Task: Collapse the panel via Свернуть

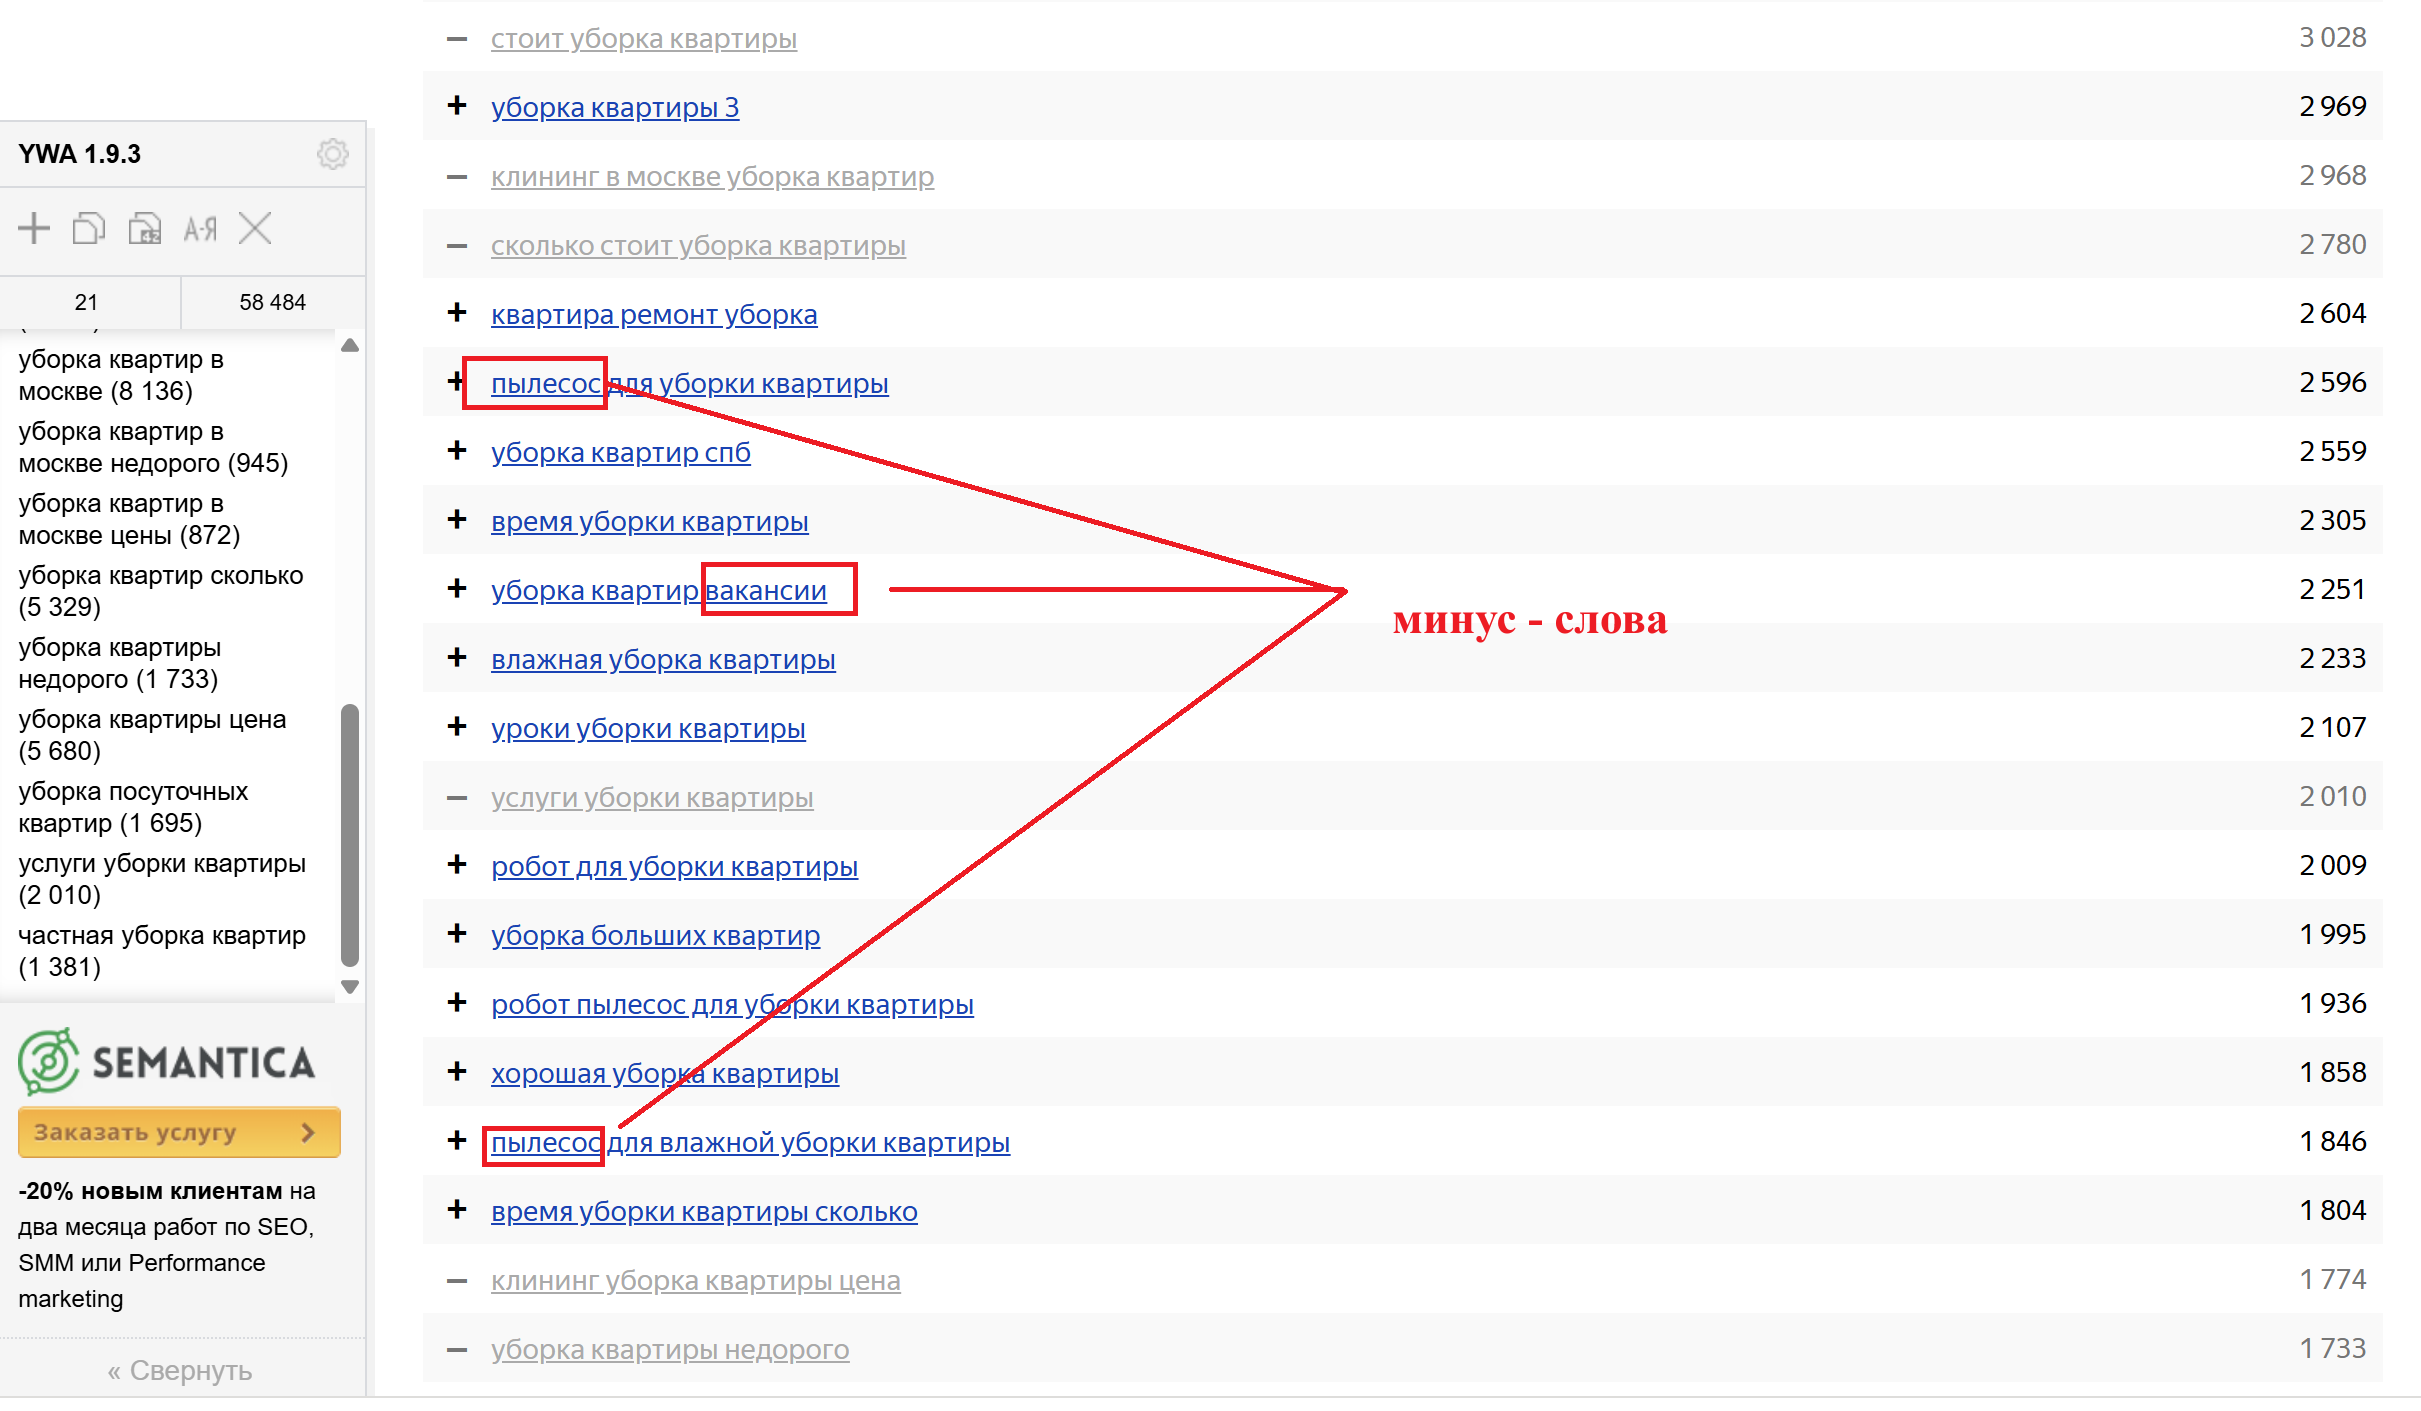Action: tap(180, 1370)
